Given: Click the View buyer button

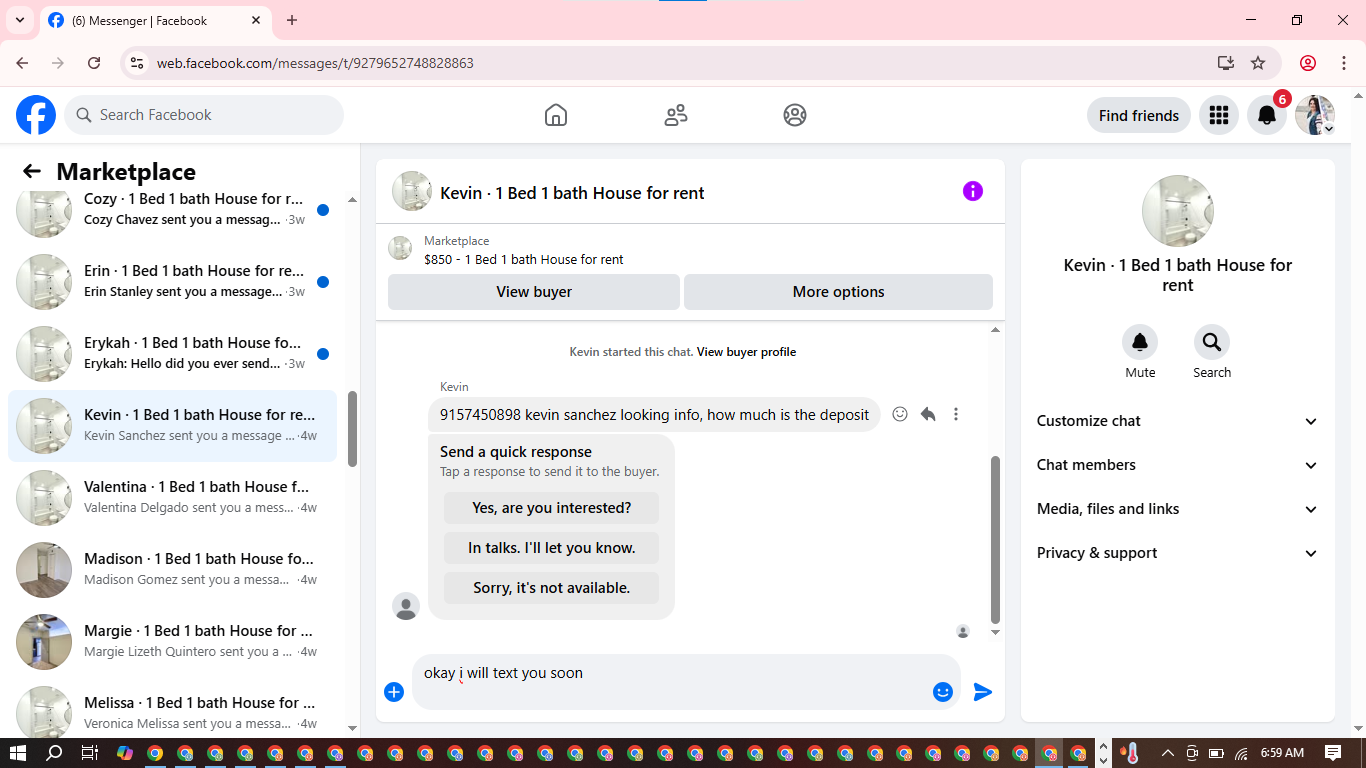Looking at the screenshot, I should click(534, 292).
